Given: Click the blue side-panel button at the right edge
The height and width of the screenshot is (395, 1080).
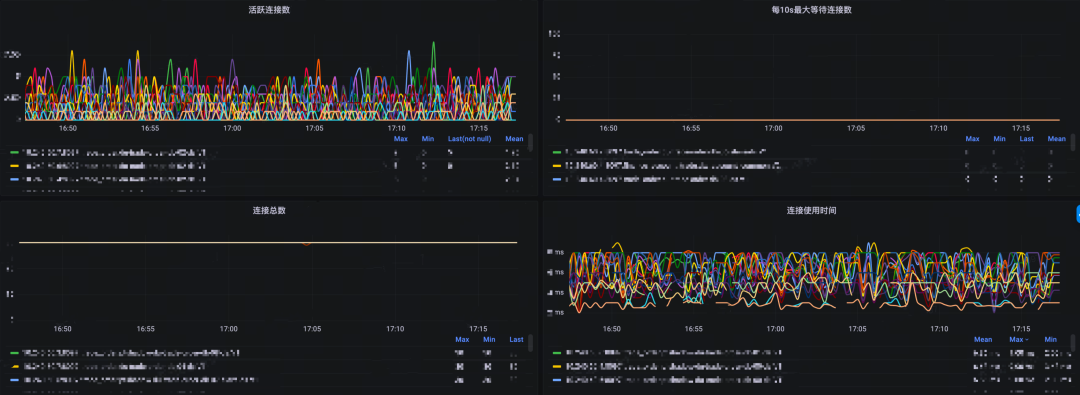Looking at the screenshot, I should 1077,214.
